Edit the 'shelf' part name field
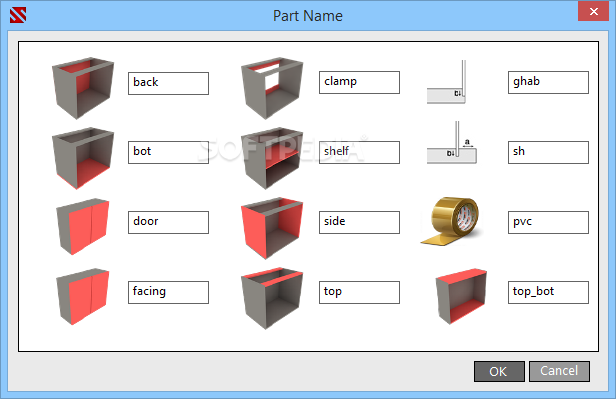Screen dimensions: 616x399 click(x=359, y=152)
